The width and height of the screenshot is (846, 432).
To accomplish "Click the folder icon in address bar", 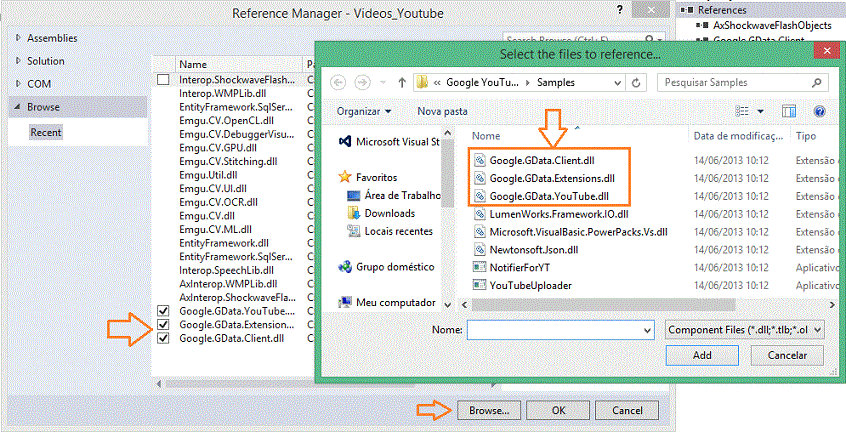I will pos(422,83).
